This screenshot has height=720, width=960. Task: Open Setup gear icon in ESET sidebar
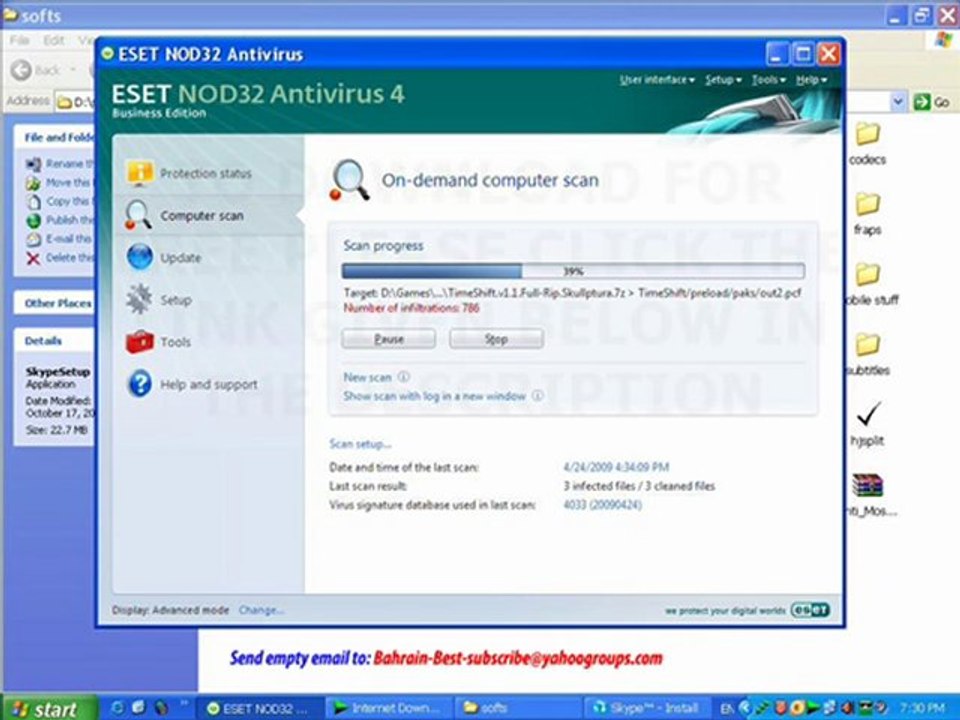(139, 299)
